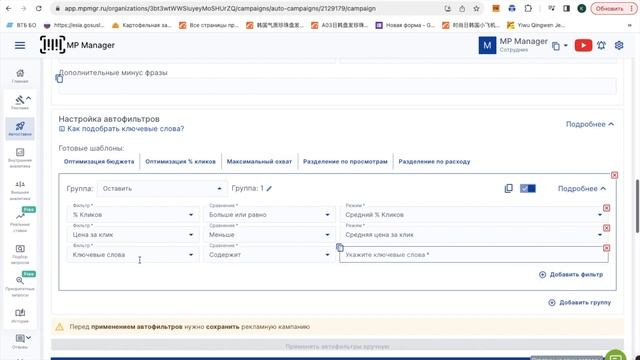
Task: Open Реальные ставки chart icon
Action: click(x=20, y=222)
